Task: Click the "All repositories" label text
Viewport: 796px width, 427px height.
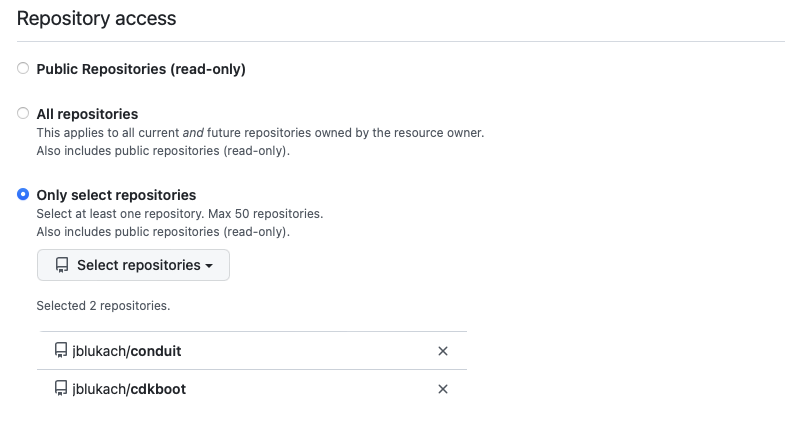Action: pos(87,114)
